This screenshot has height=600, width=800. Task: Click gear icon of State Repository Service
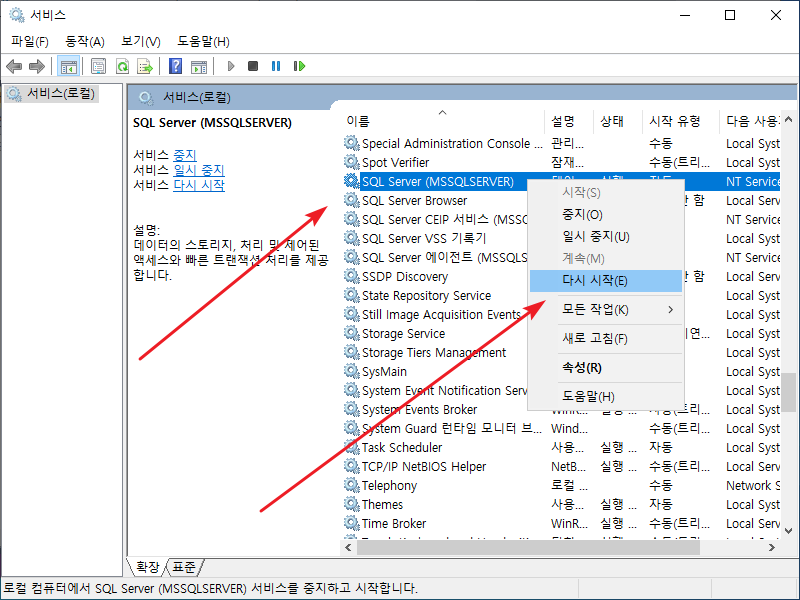coord(352,295)
